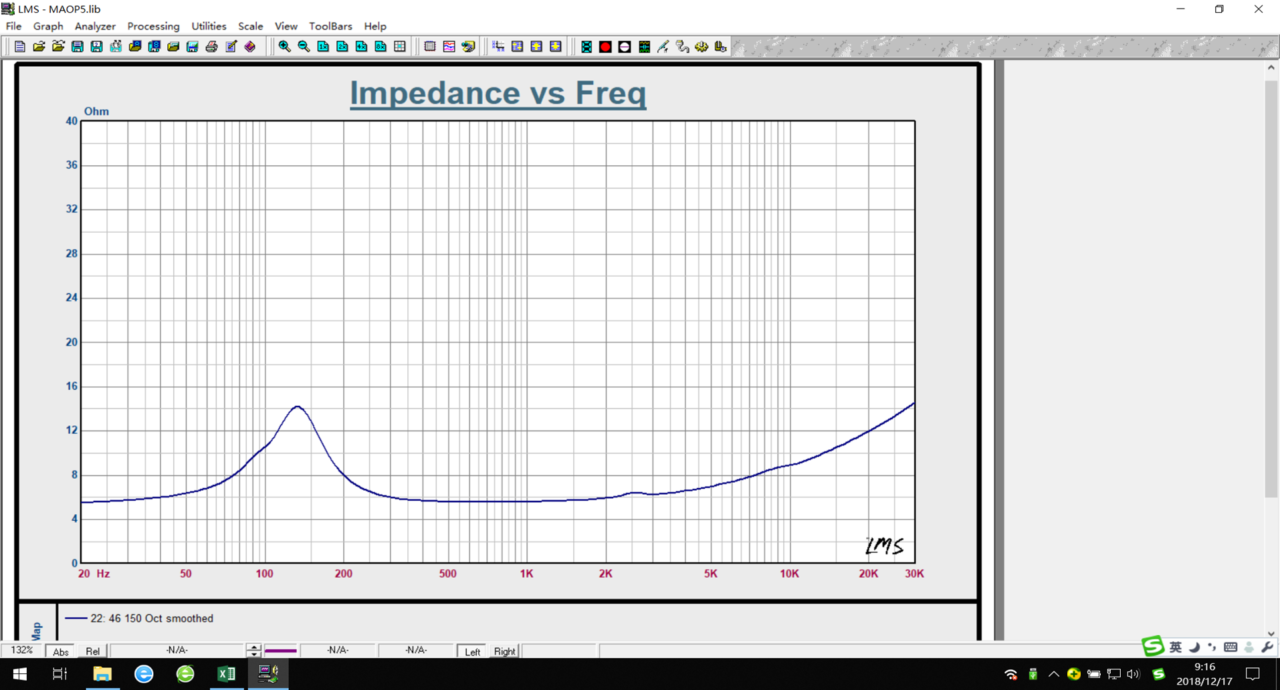The width and height of the screenshot is (1280, 690).
Task: Click the 132% zoom level field
Action: 22,651
